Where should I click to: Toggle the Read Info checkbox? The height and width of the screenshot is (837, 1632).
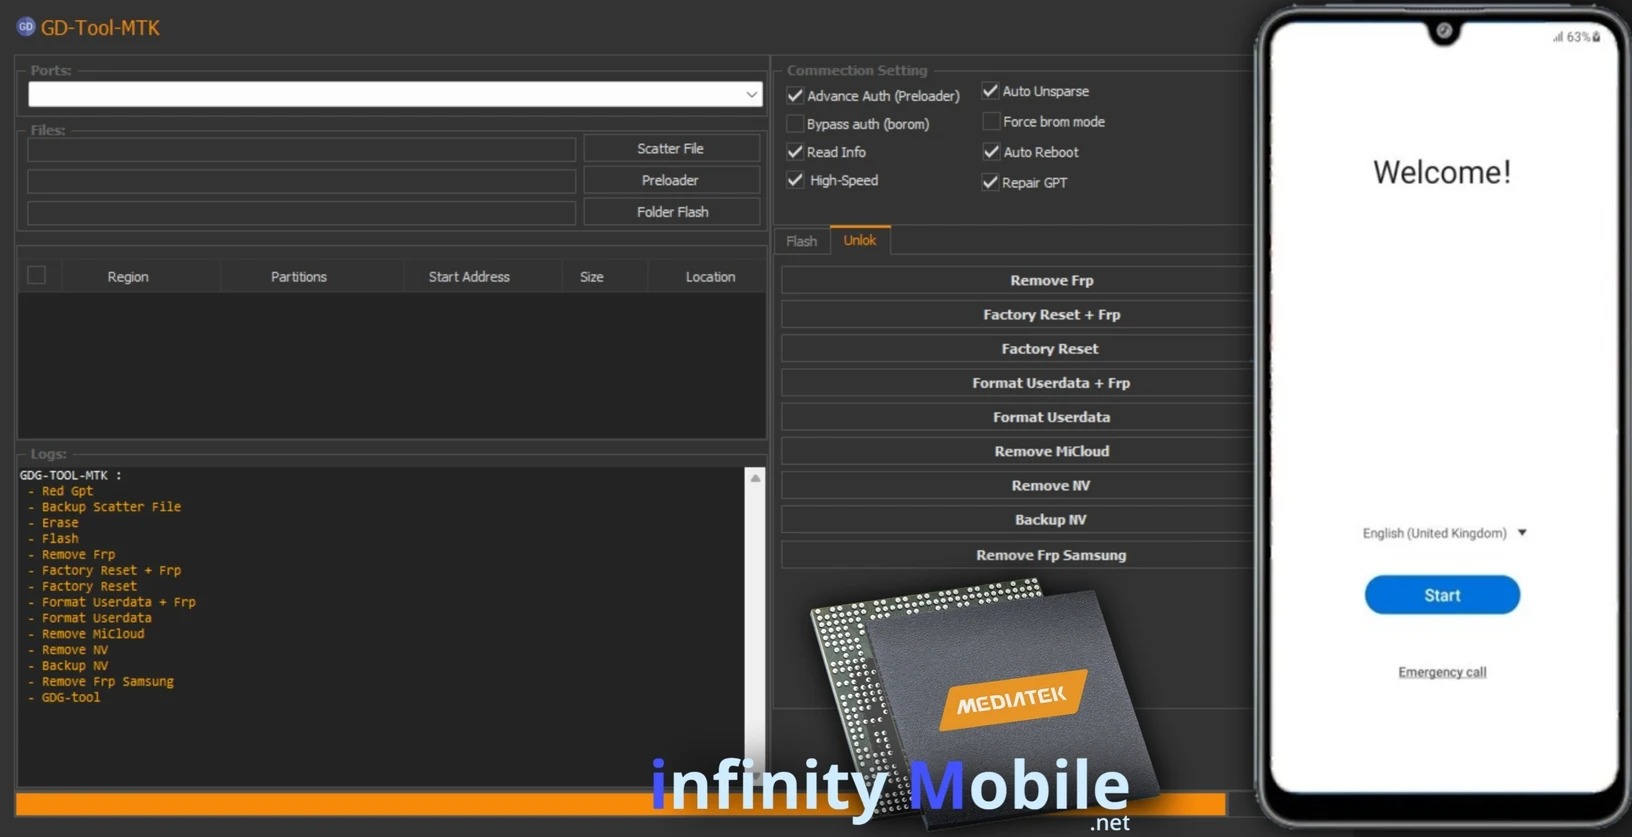tap(795, 151)
